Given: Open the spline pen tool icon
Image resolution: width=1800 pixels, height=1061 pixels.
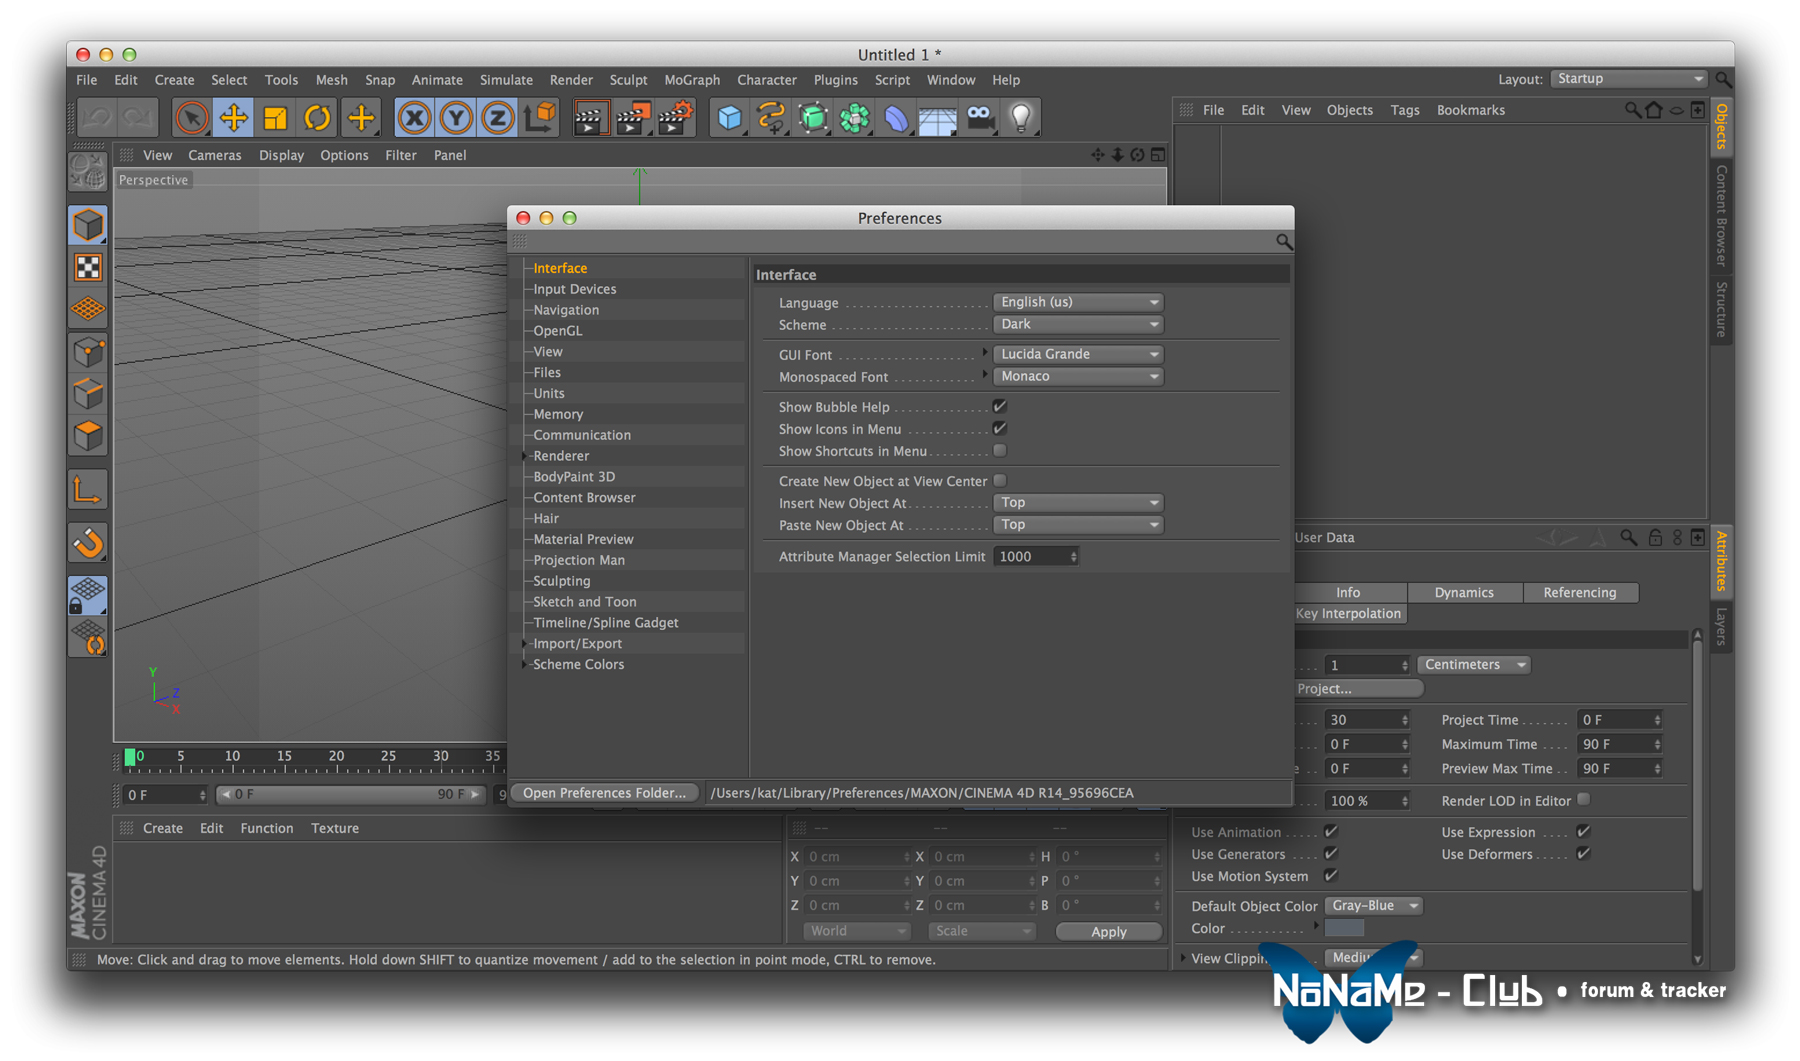Looking at the screenshot, I should [x=771, y=118].
